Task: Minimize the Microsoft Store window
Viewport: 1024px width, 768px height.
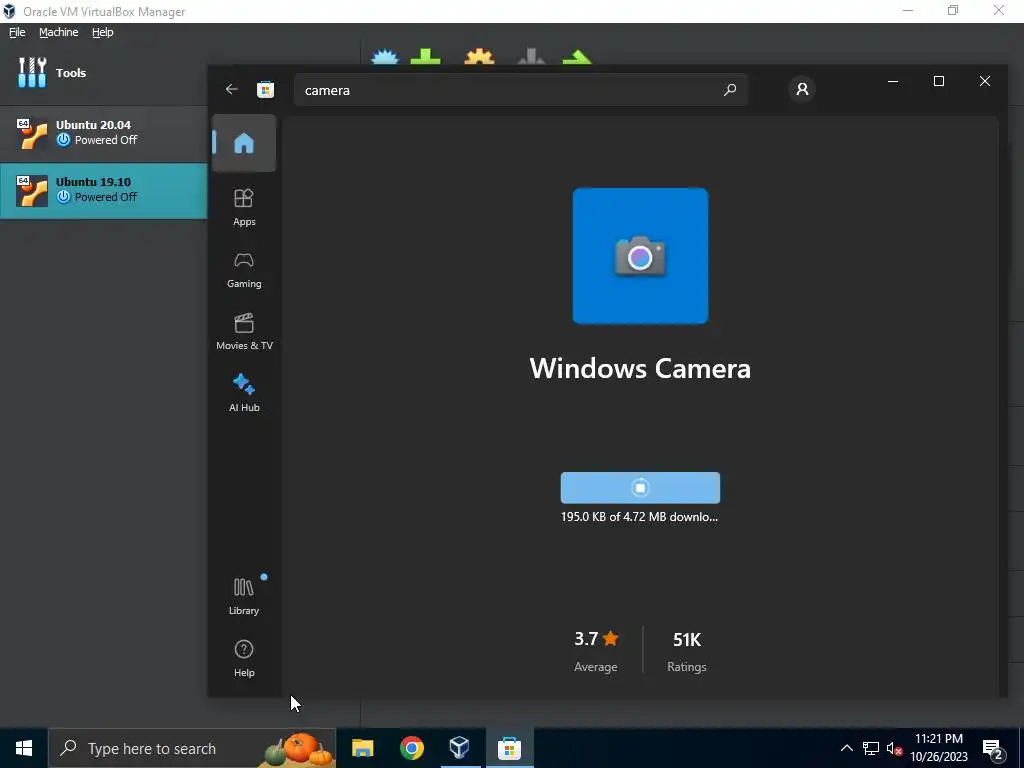Action: click(x=893, y=81)
